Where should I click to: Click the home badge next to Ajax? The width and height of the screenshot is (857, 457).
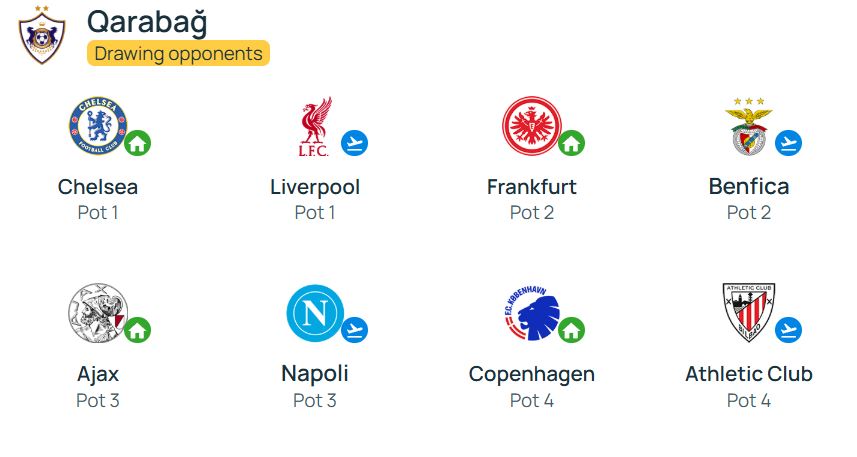coord(138,330)
